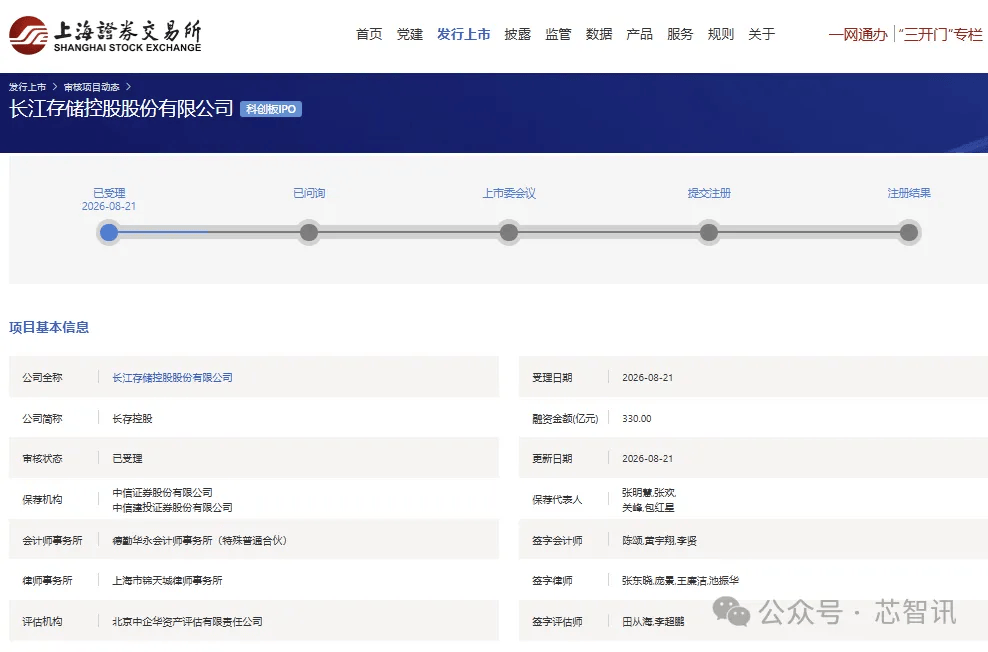Go to 发行上市 breadcrumb
Image resolution: width=988 pixels, height=652 pixels.
point(28,87)
